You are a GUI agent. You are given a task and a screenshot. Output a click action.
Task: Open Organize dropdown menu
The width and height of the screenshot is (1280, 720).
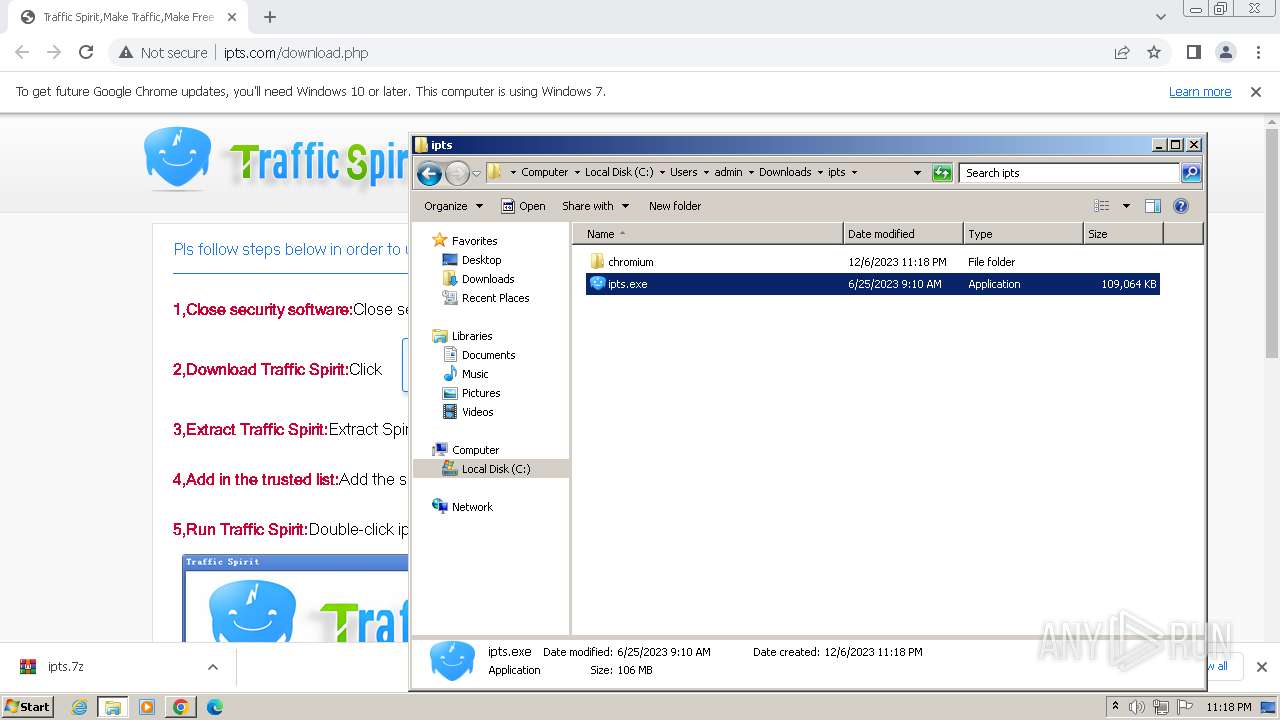[x=453, y=206]
